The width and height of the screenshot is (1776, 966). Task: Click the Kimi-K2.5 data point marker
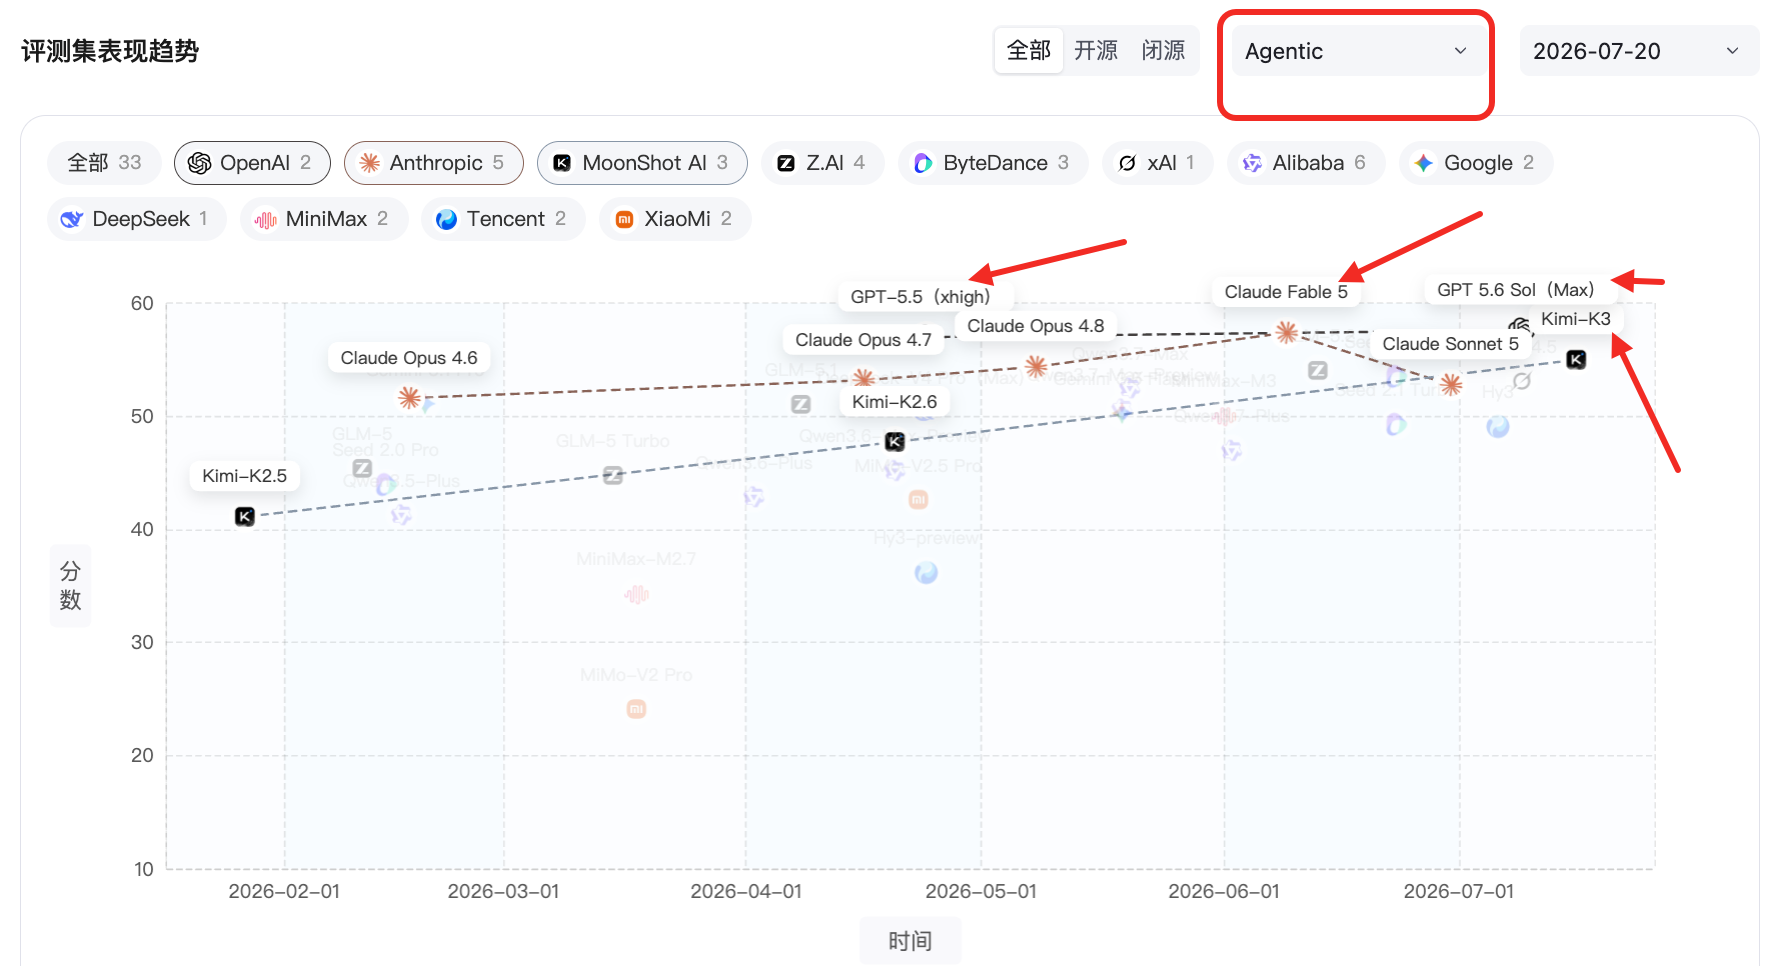click(x=245, y=516)
